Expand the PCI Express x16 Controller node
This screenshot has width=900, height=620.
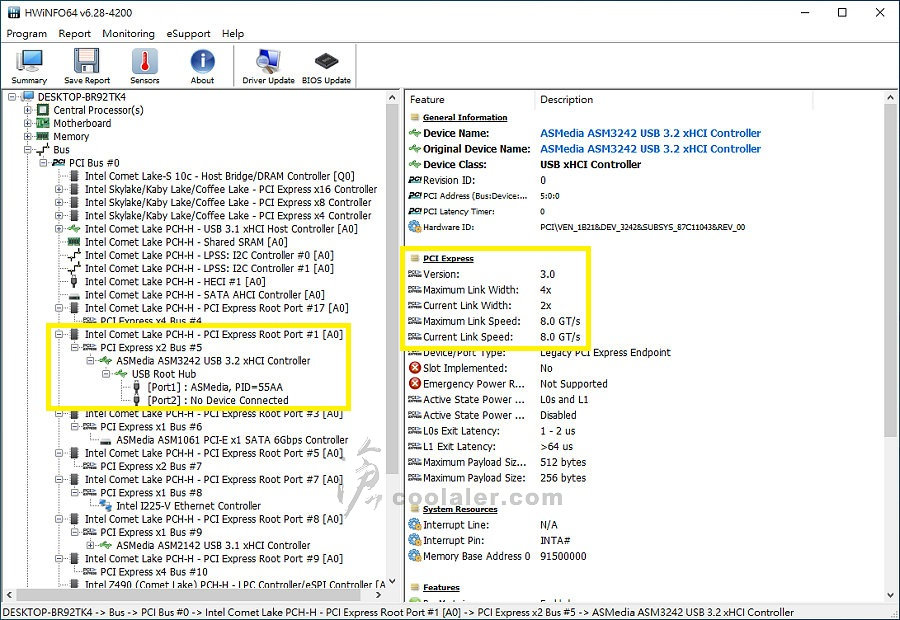pyautogui.click(x=59, y=189)
